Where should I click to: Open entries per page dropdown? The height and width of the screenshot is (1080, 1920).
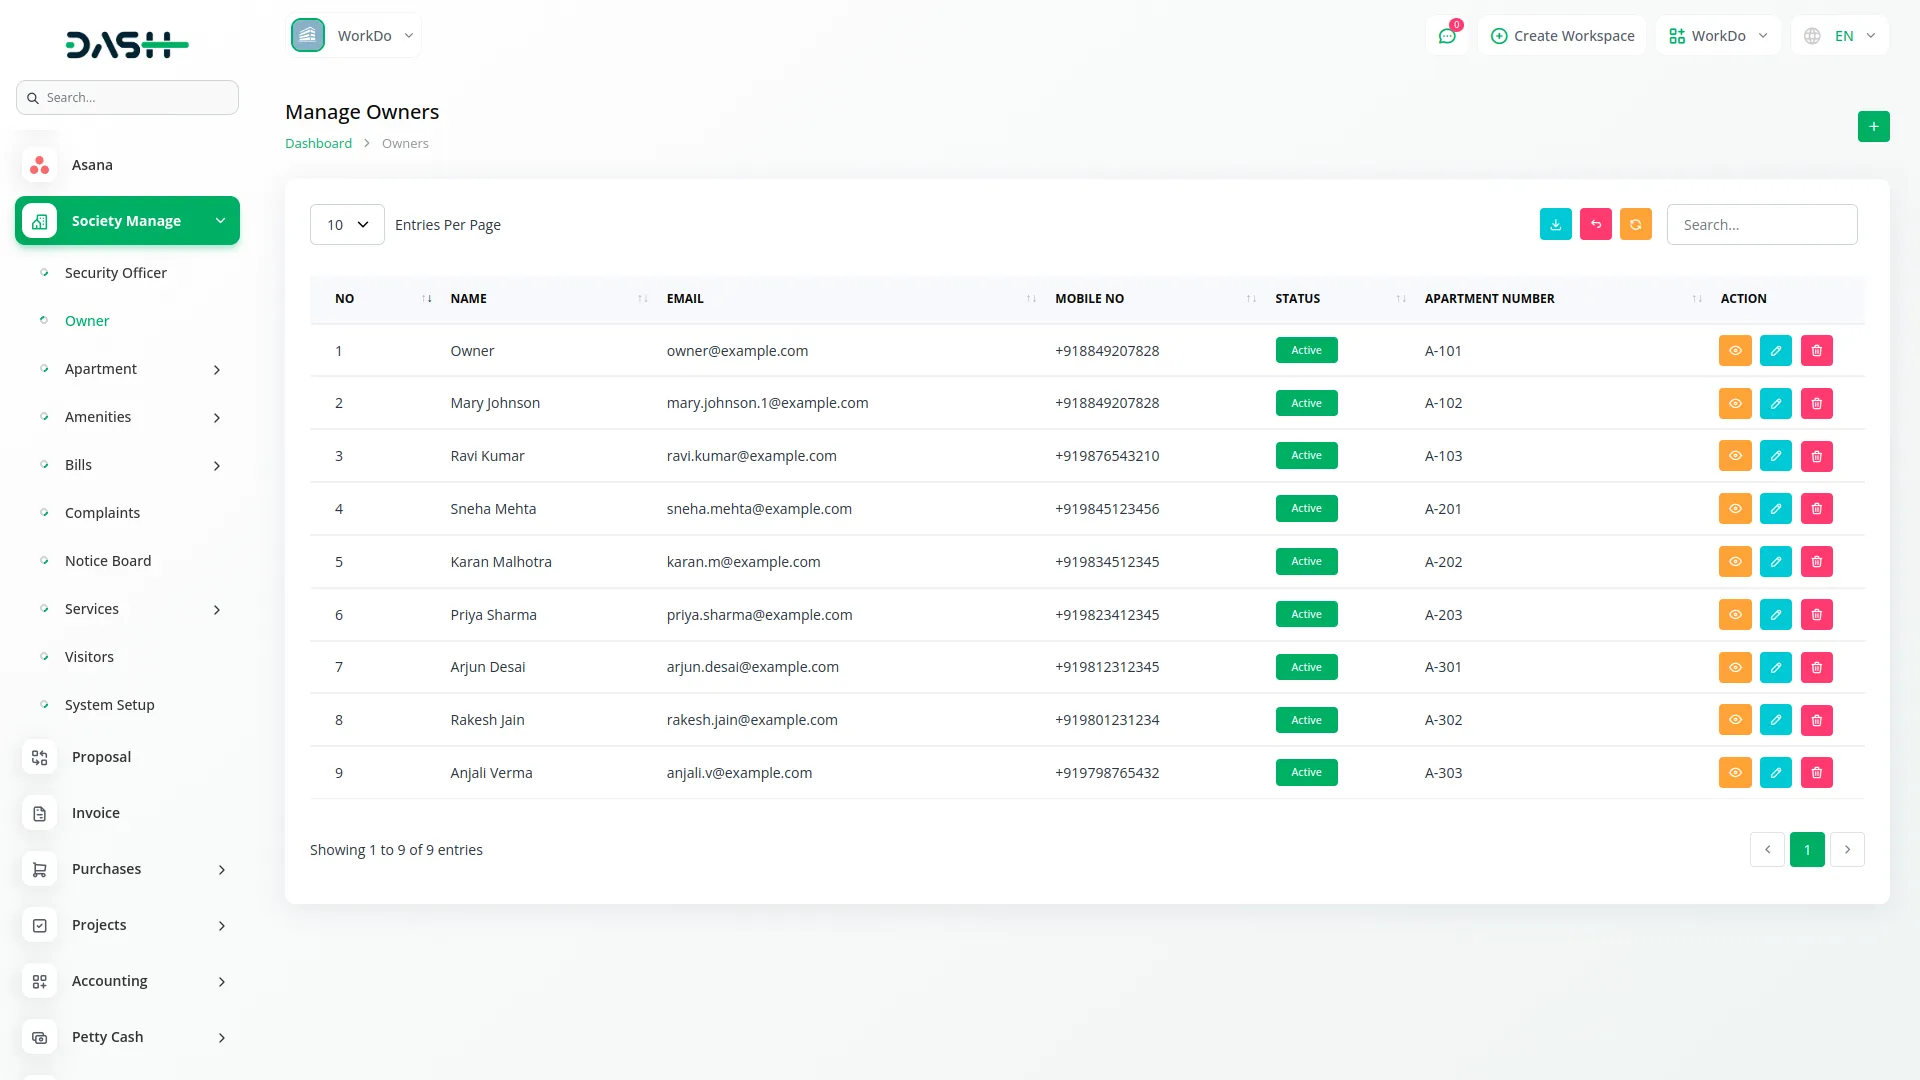click(347, 225)
